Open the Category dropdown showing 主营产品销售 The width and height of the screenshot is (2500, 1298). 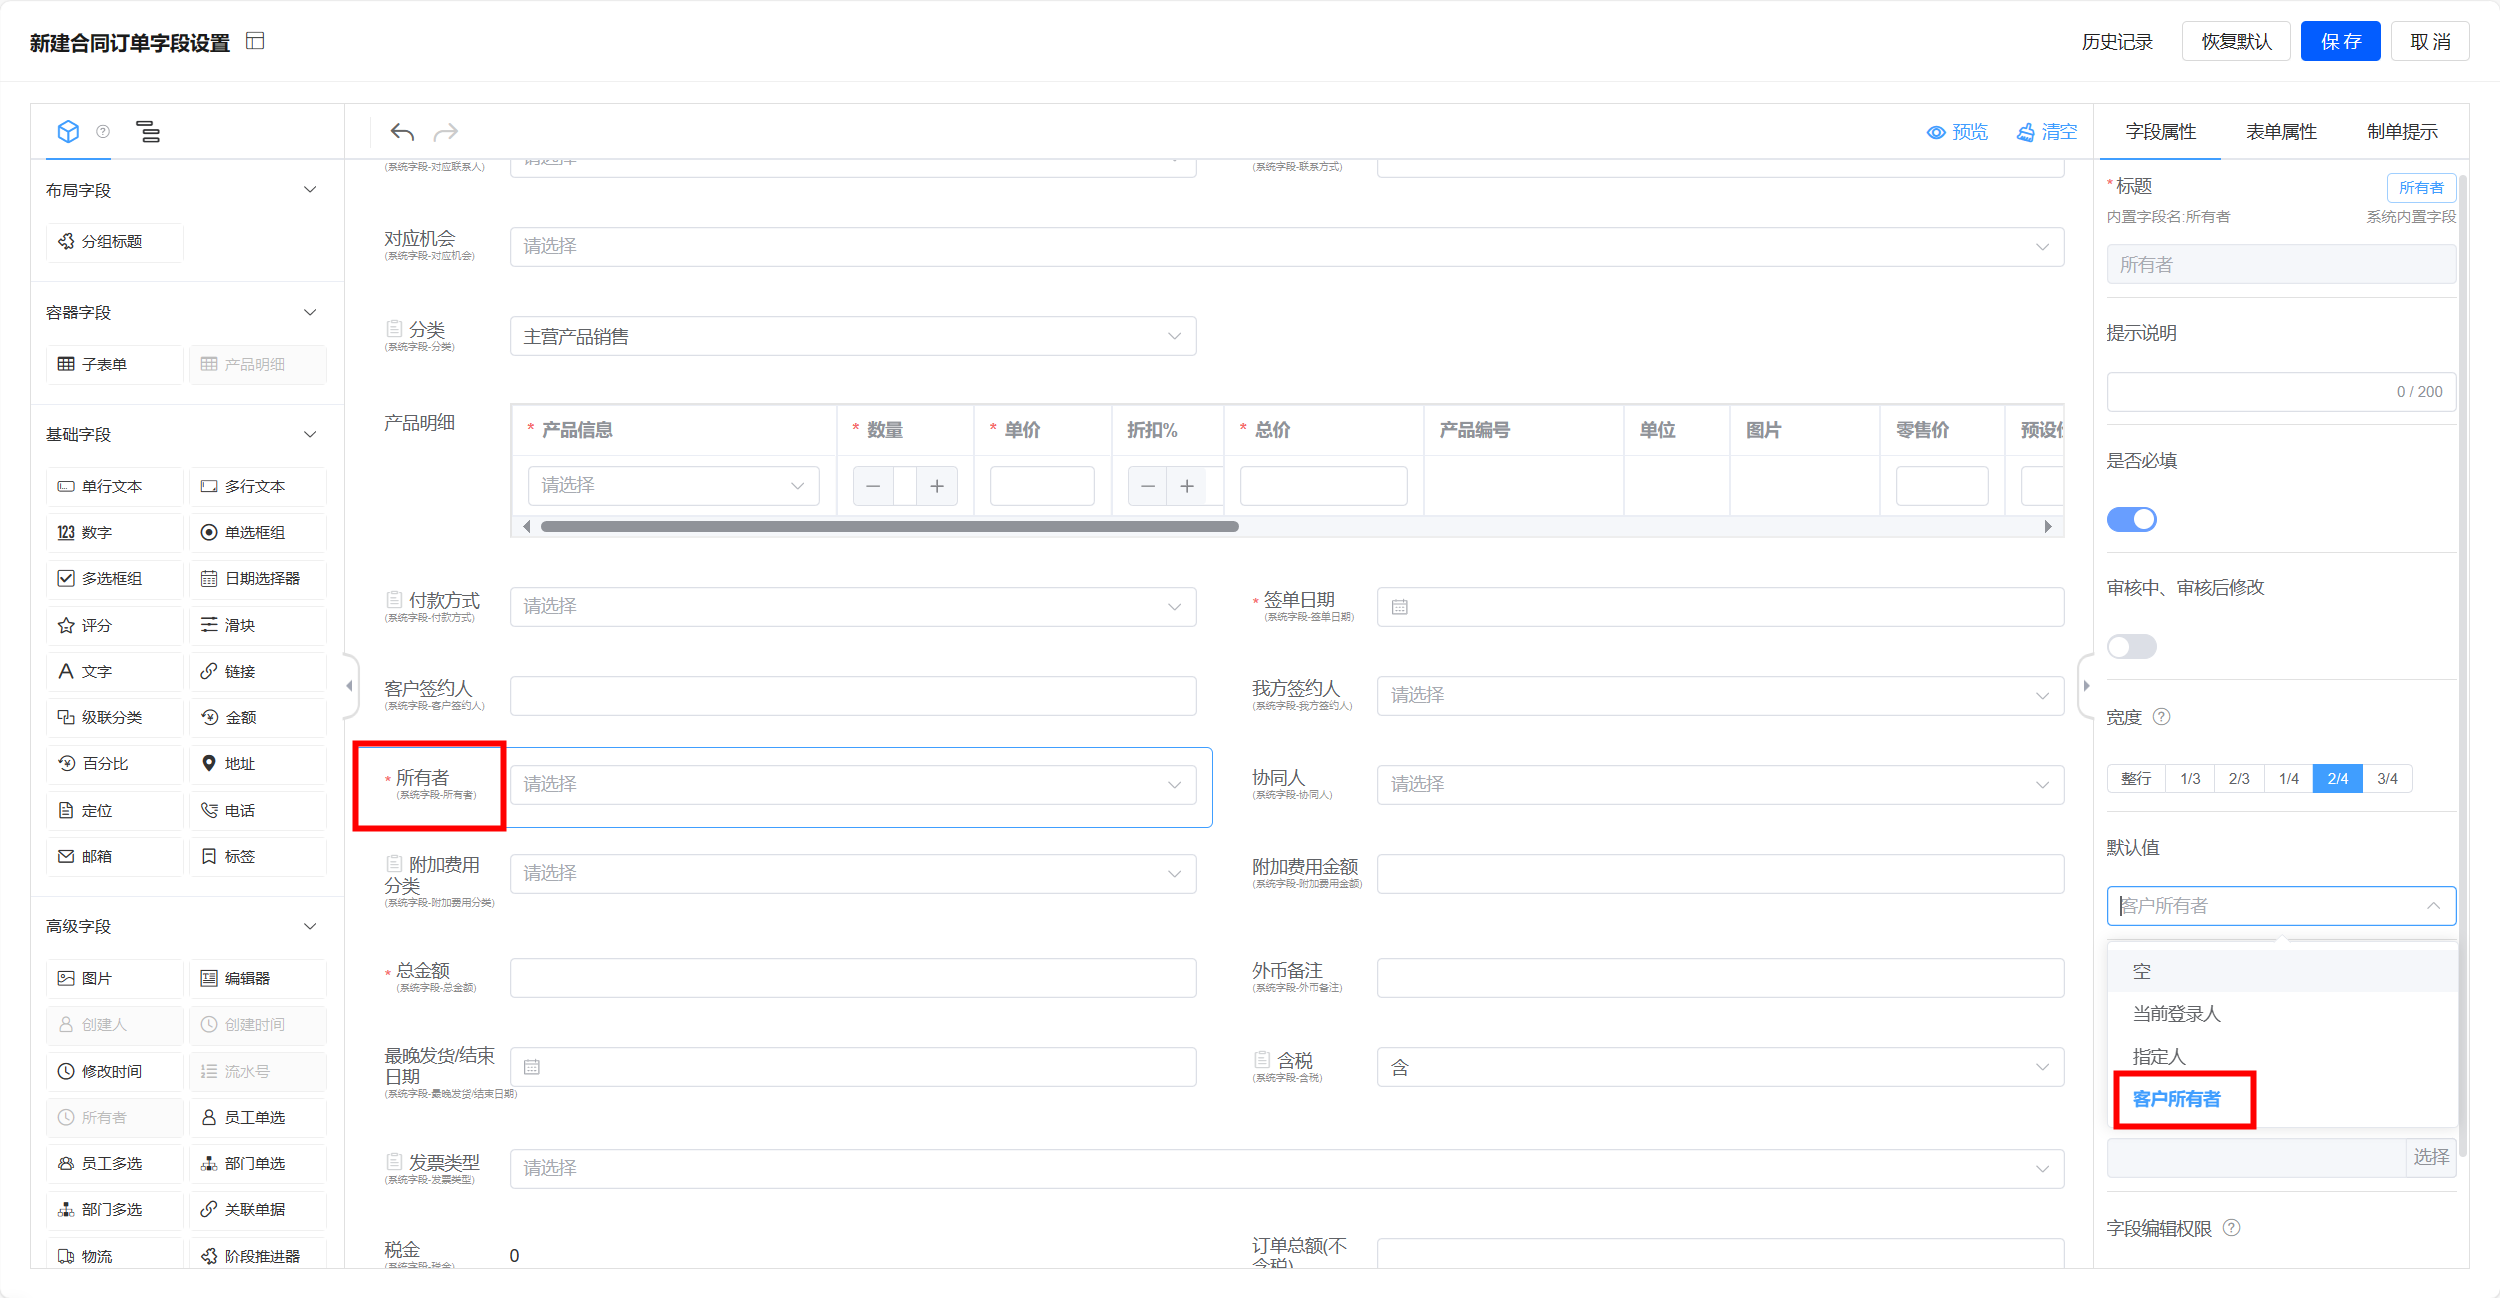coord(852,336)
